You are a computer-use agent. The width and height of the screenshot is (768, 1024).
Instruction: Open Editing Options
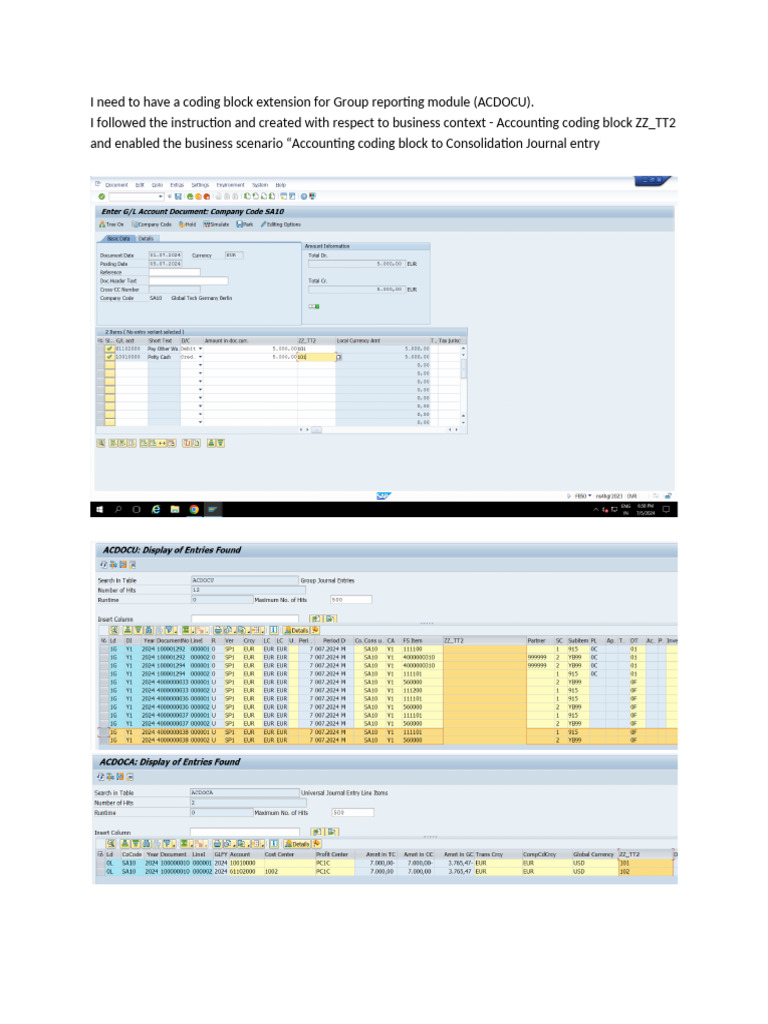pos(281,224)
